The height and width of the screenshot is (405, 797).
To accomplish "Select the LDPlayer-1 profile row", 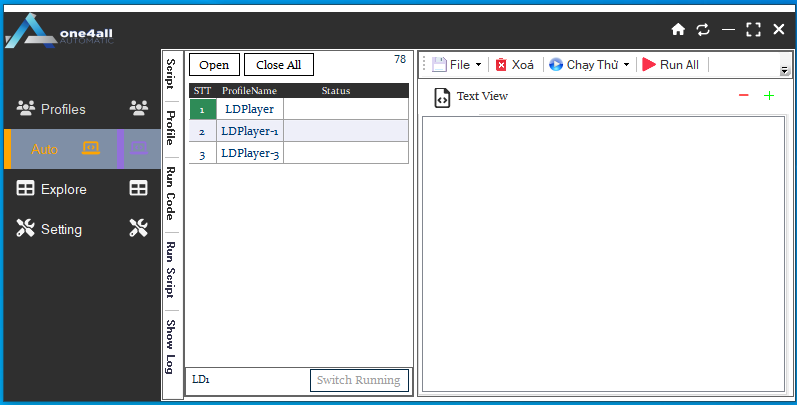I will point(250,131).
